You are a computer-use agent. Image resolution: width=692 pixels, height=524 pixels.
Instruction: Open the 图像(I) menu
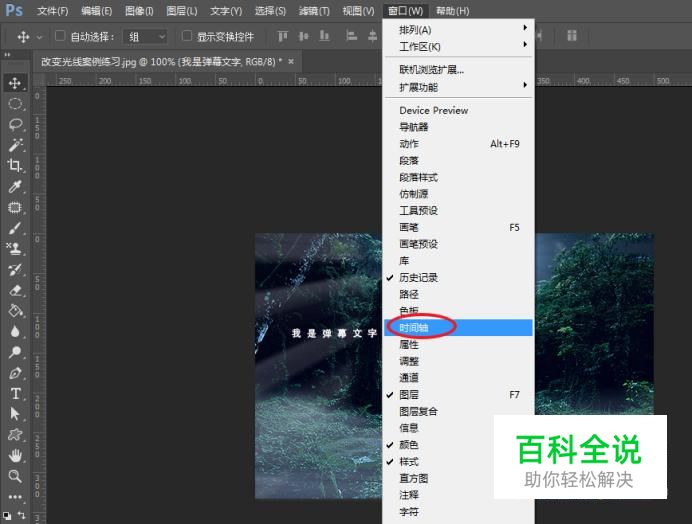click(139, 11)
